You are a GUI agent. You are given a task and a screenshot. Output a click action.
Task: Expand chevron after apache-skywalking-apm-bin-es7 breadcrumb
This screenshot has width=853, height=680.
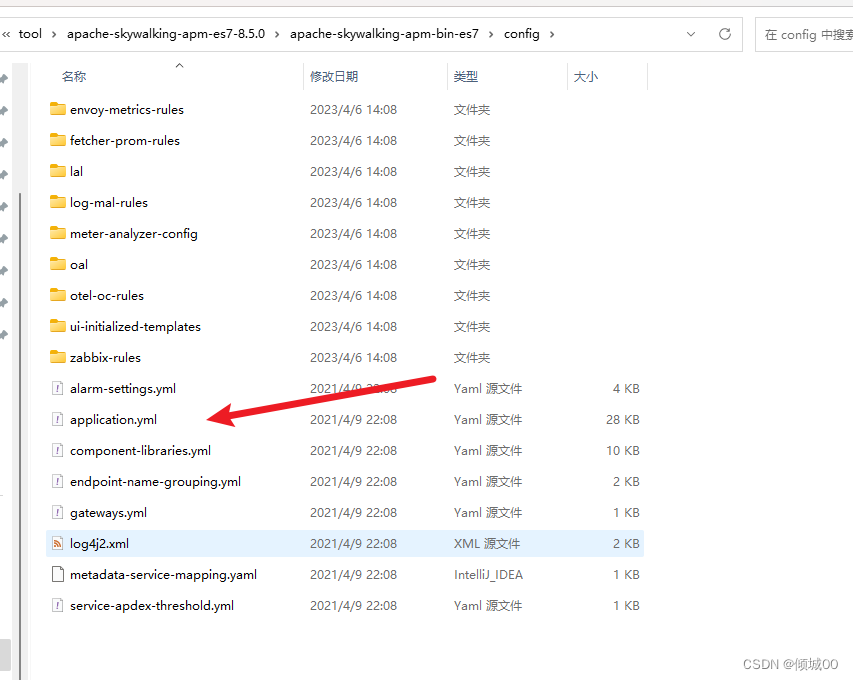491,34
